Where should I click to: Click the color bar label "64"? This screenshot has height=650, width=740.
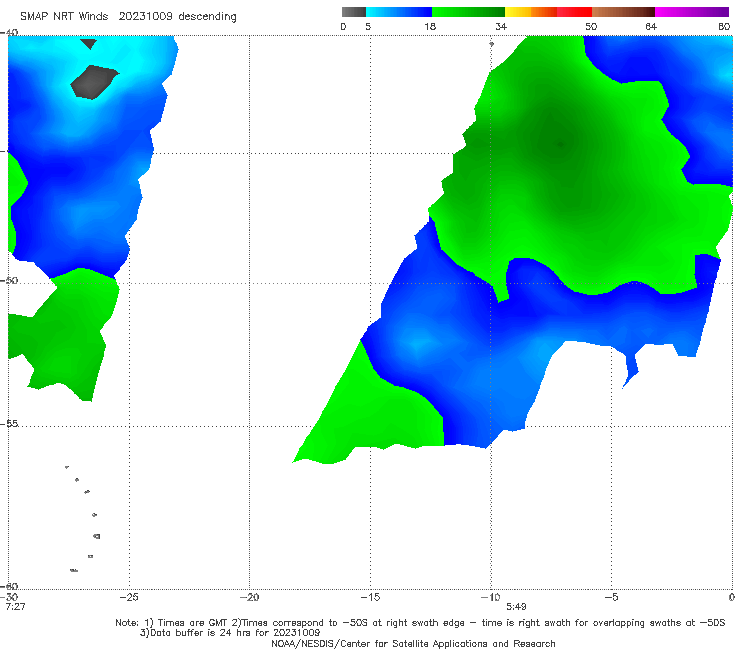click(x=651, y=26)
